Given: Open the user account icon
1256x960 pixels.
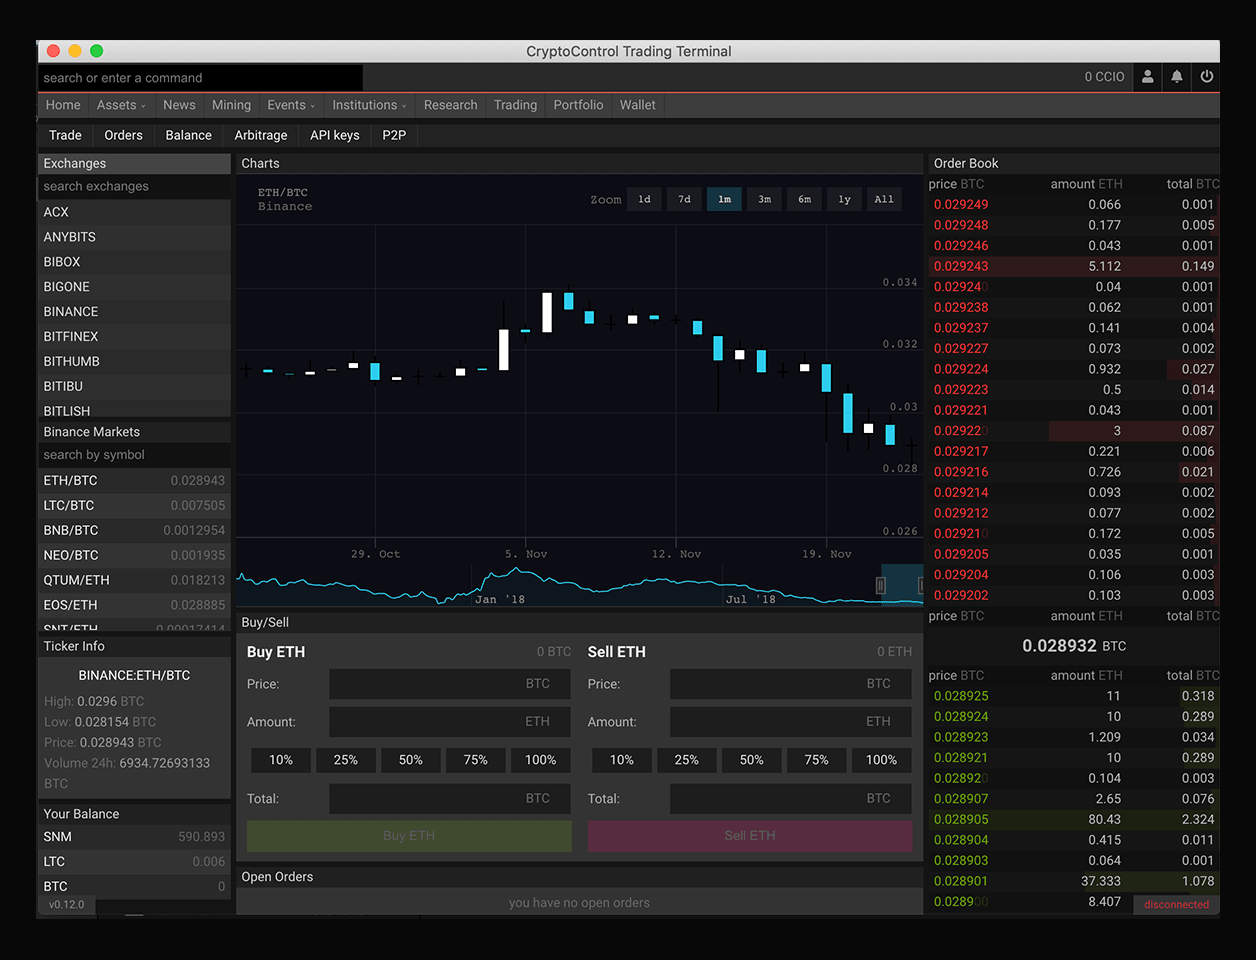Looking at the screenshot, I should 1147,77.
